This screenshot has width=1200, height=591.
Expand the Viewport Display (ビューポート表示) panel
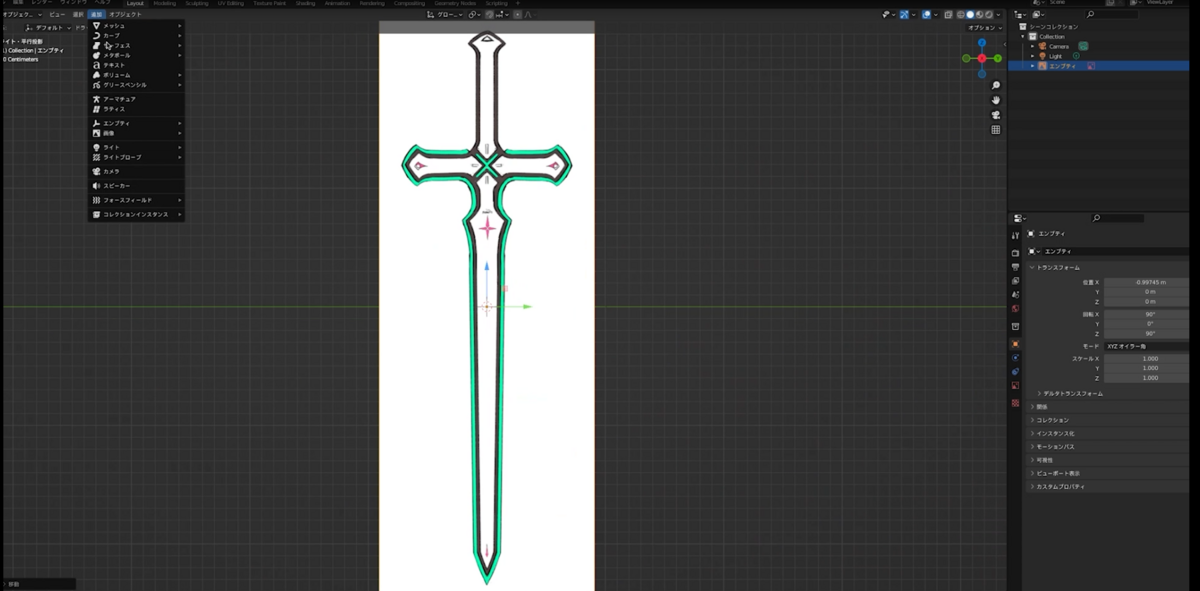coord(1032,473)
